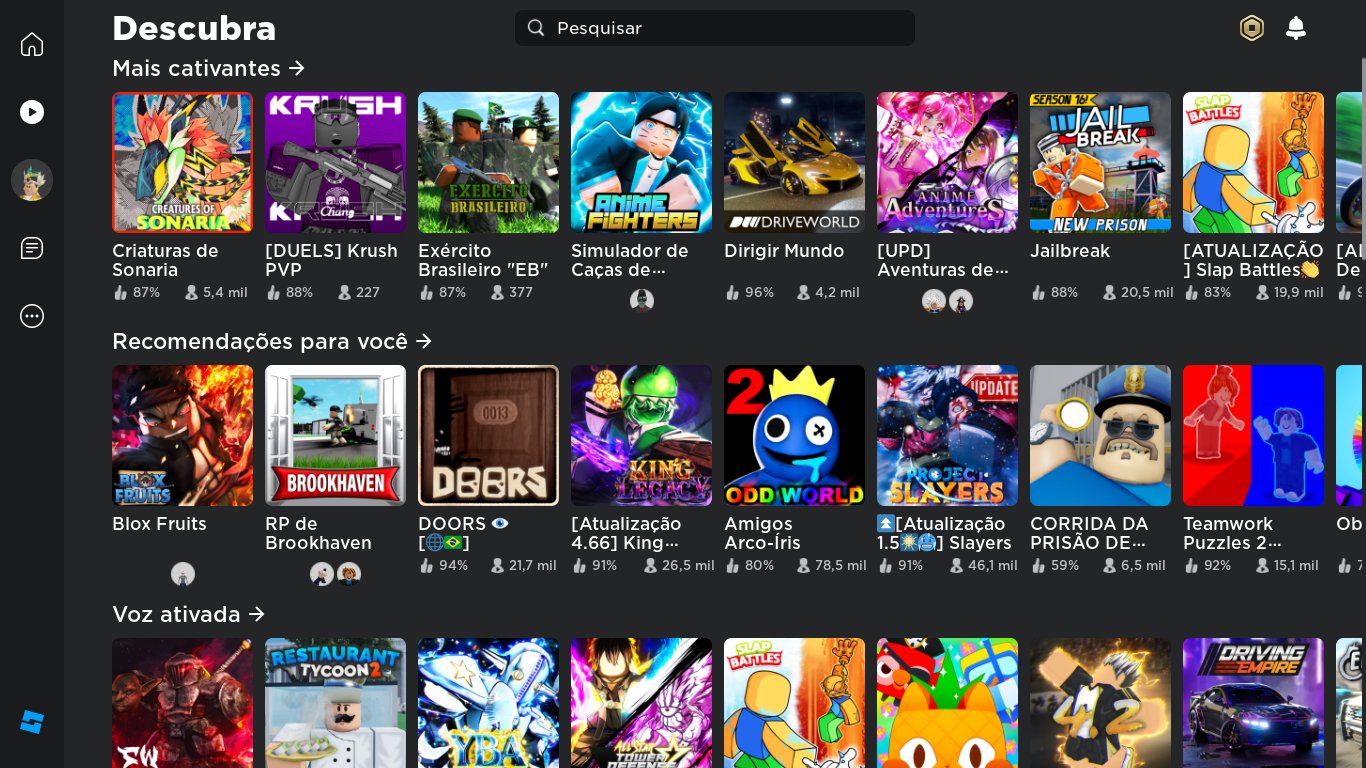Open the Brookhaven game thumbnail
The width and height of the screenshot is (1366, 768).
tap(335, 436)
